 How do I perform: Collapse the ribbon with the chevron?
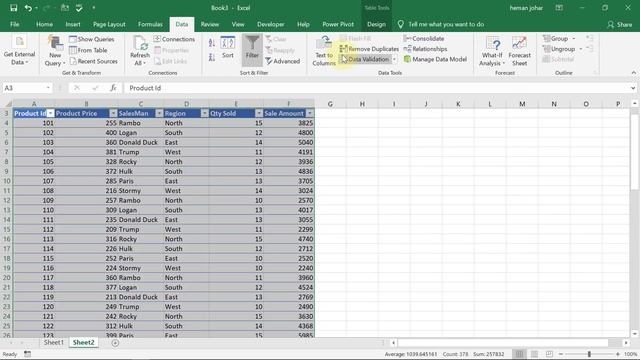pos(633,73)
